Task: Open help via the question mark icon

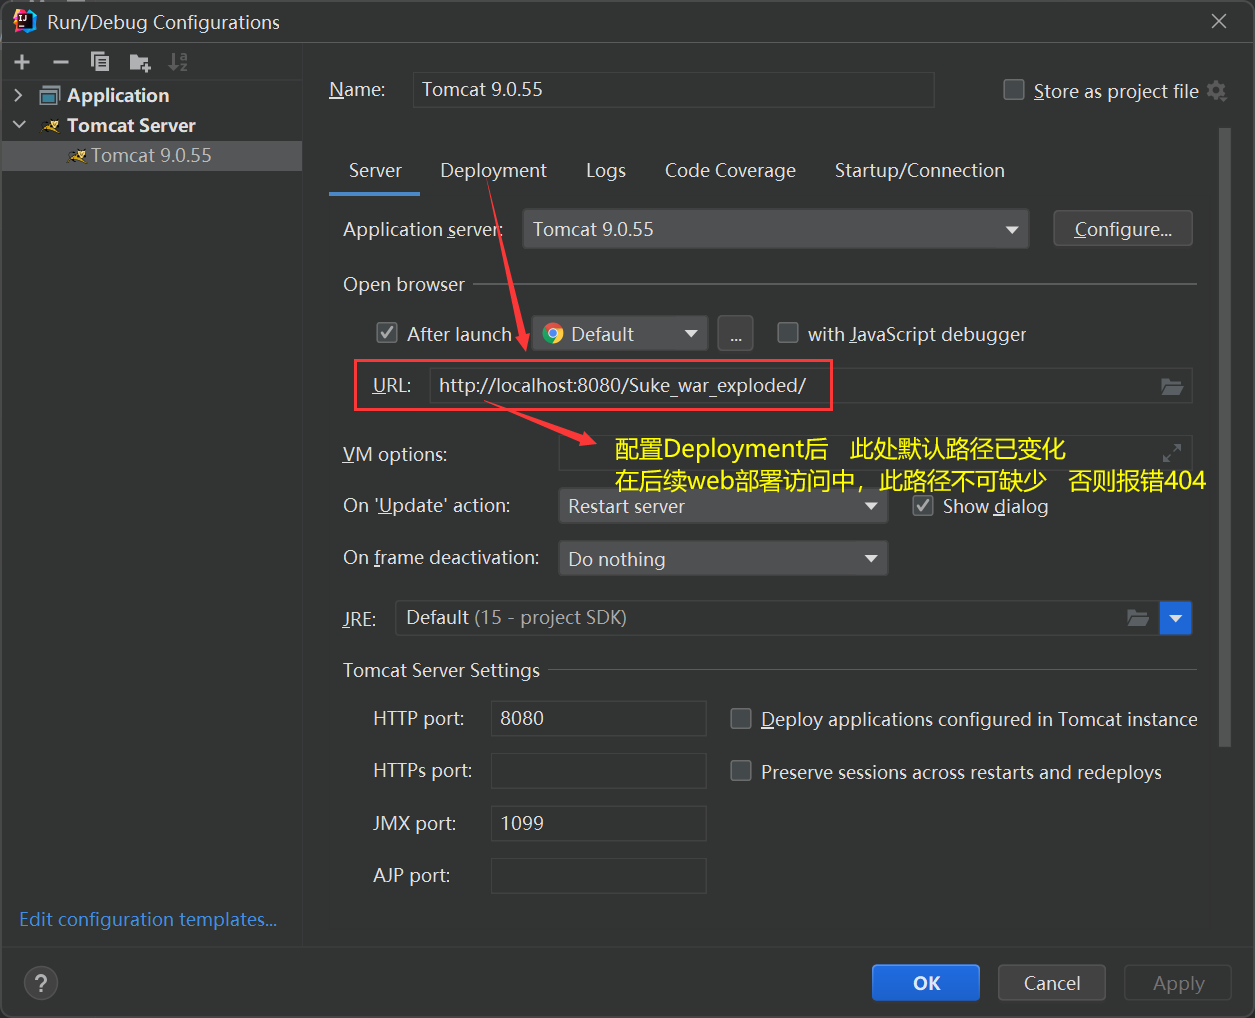Action: pos(40,983)
